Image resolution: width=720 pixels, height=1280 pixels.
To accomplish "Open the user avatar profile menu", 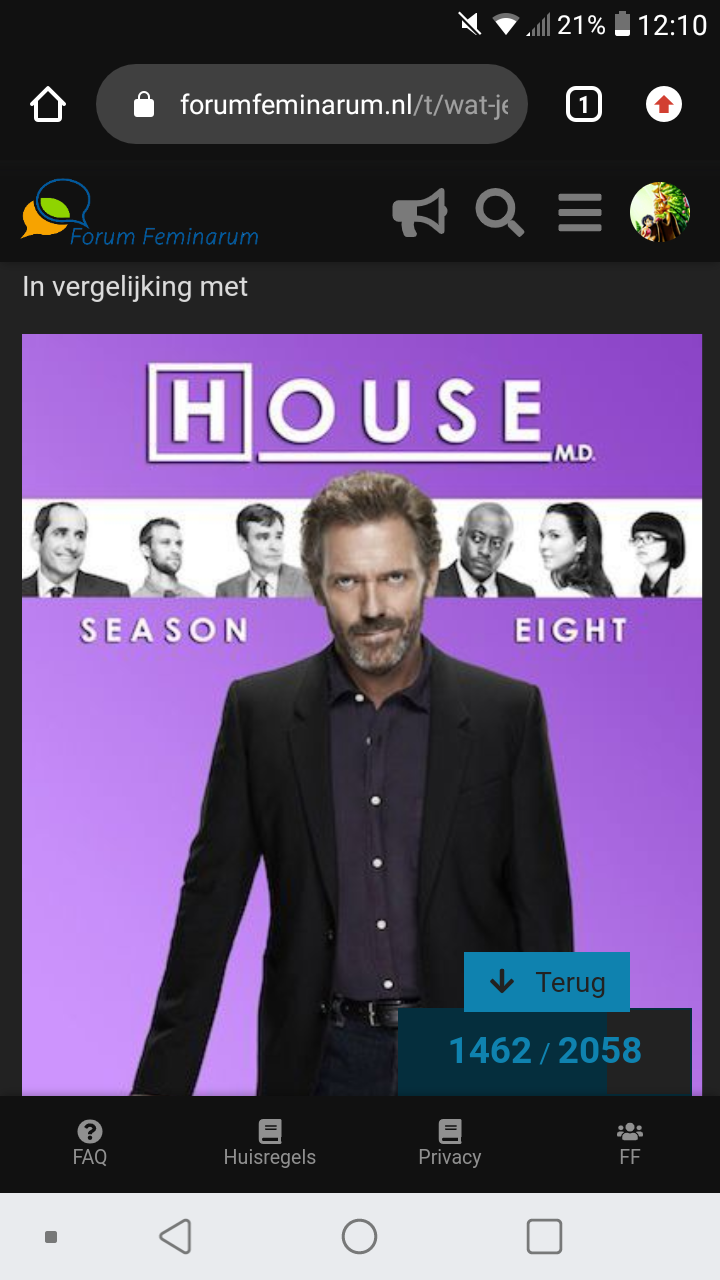I will click(x=660, y=212).
